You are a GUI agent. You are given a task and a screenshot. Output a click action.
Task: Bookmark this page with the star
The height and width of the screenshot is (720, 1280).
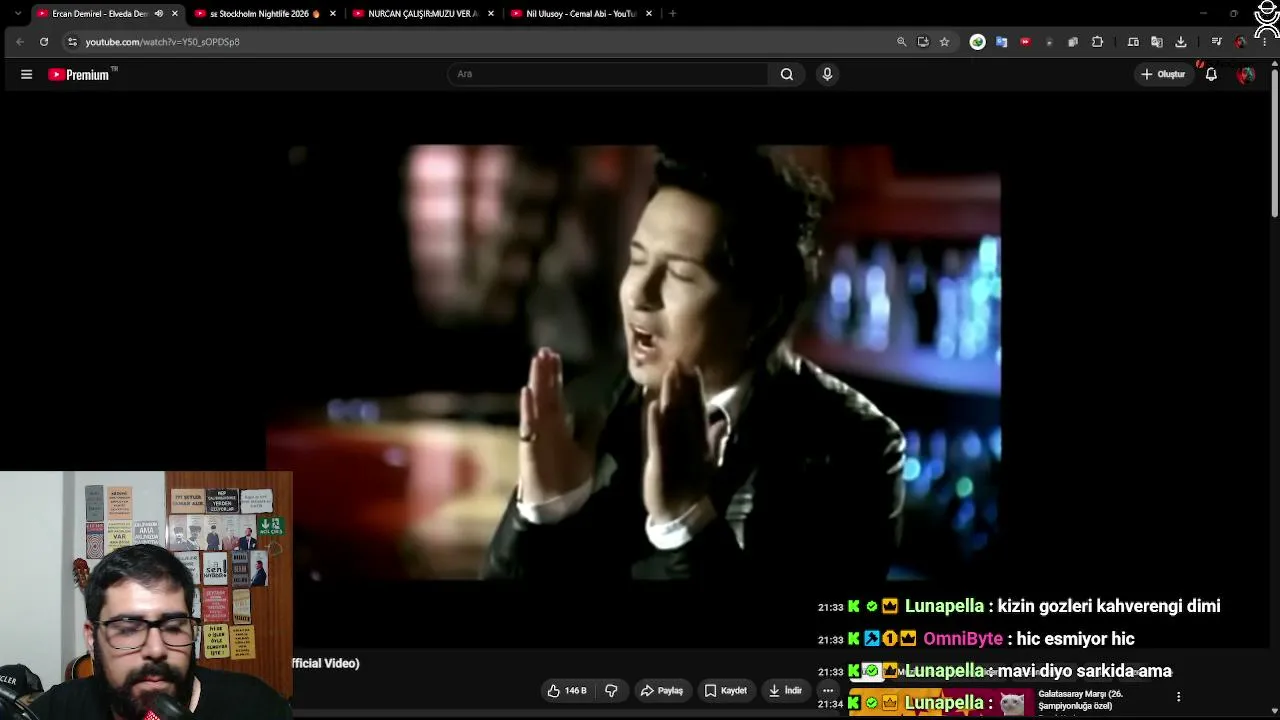coord(944,42)
